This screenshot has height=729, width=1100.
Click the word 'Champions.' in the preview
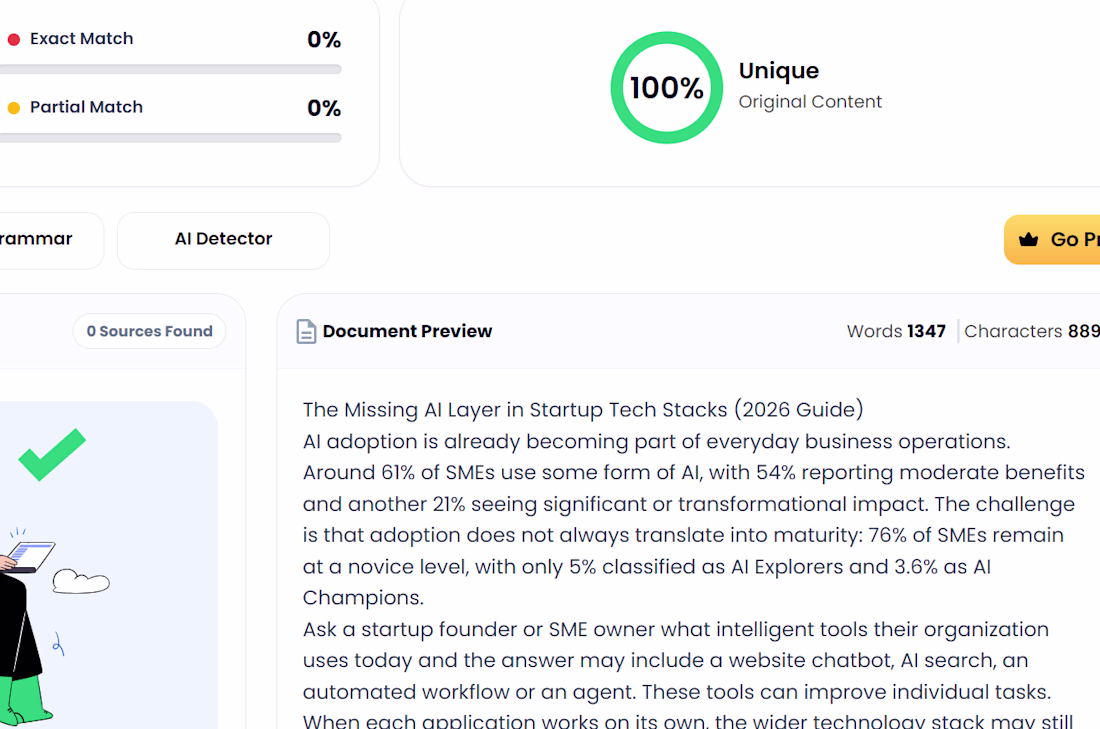tap(363, 598)
